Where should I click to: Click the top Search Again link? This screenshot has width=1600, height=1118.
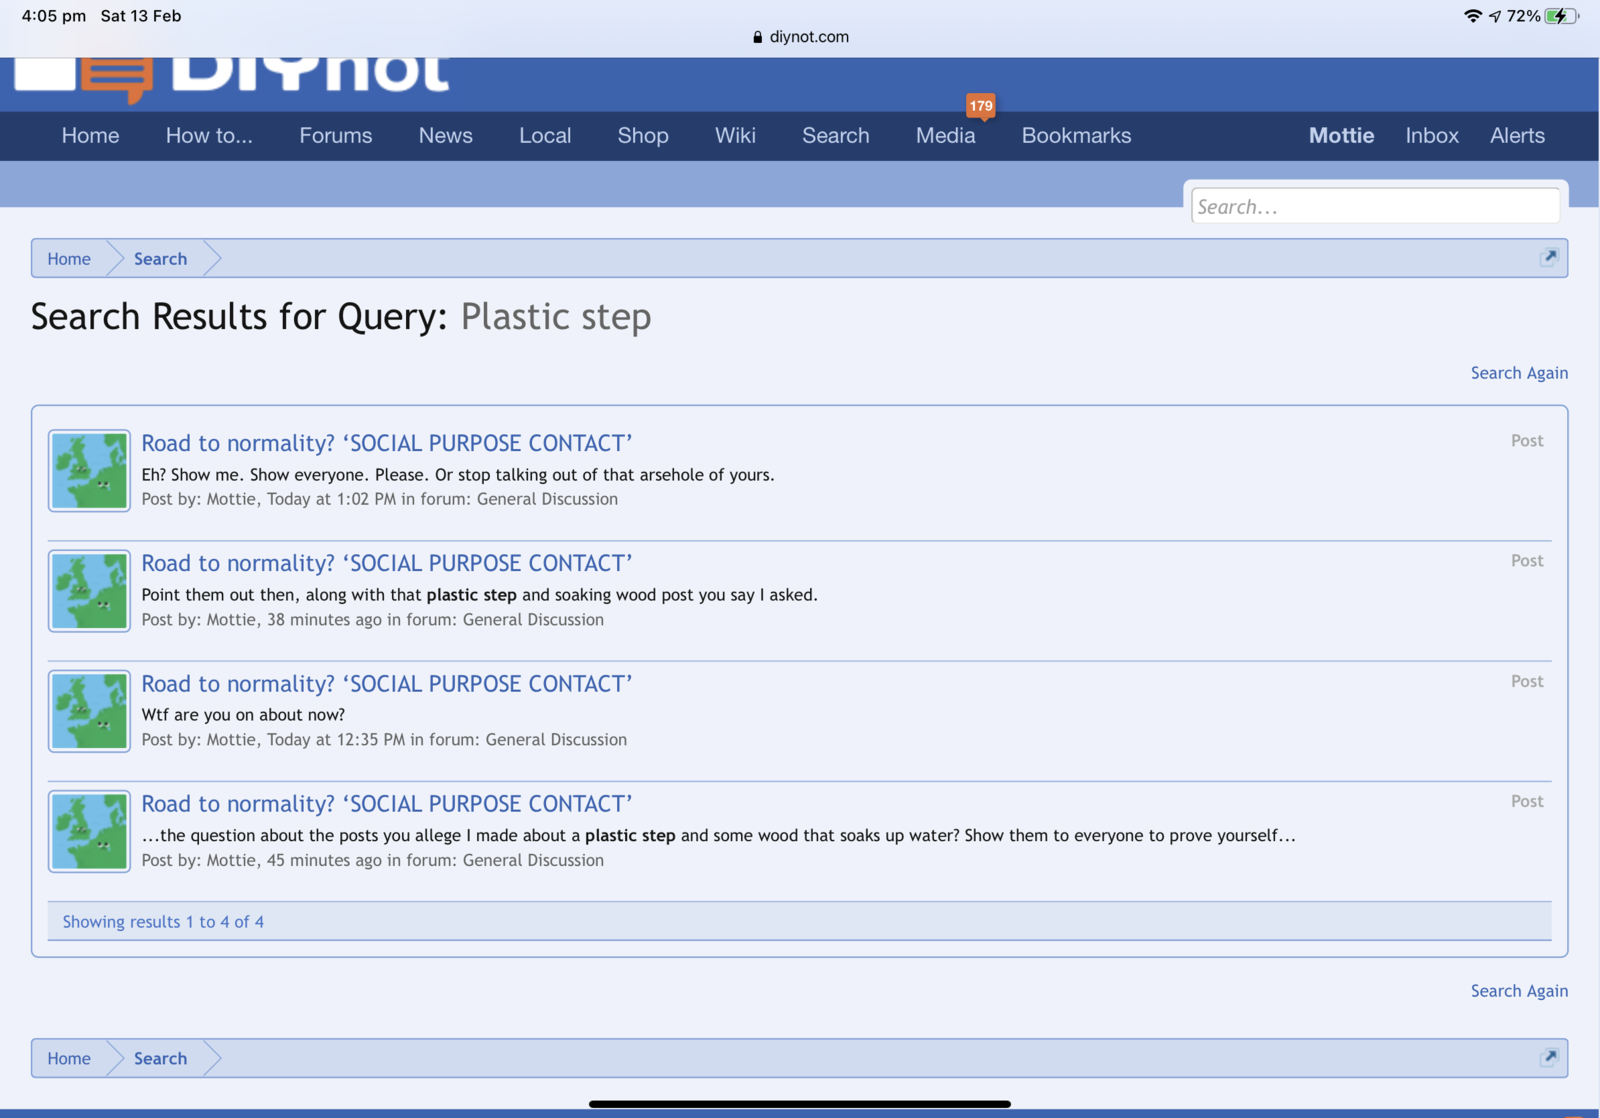pyautogui.click(x=1518, y=373)
